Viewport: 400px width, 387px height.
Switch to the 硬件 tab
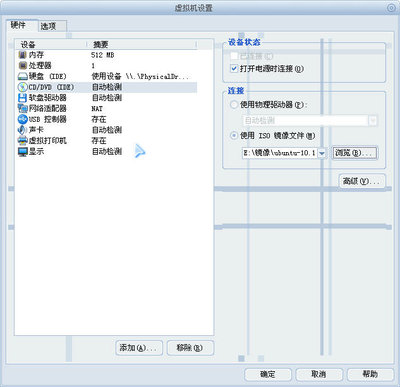(22, 25)
